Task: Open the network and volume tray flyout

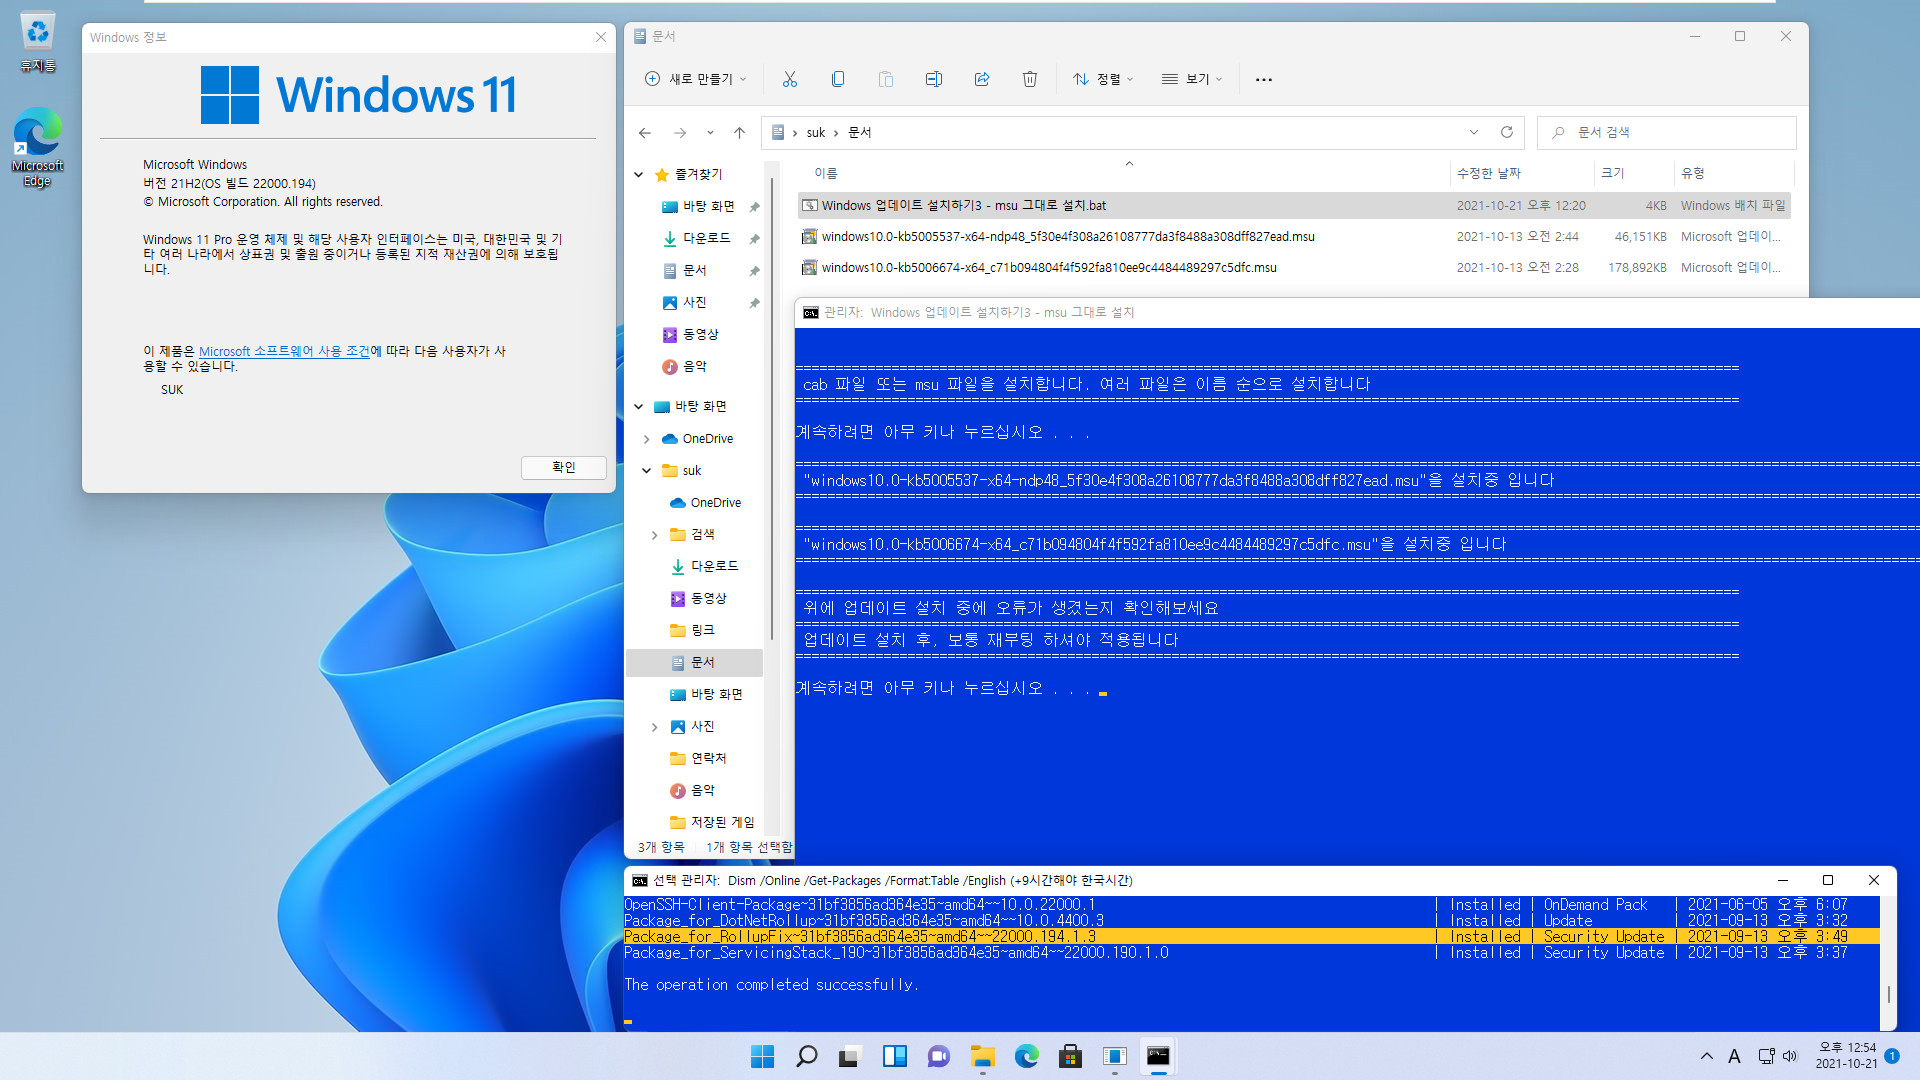Action: tap(1777, 1056)
